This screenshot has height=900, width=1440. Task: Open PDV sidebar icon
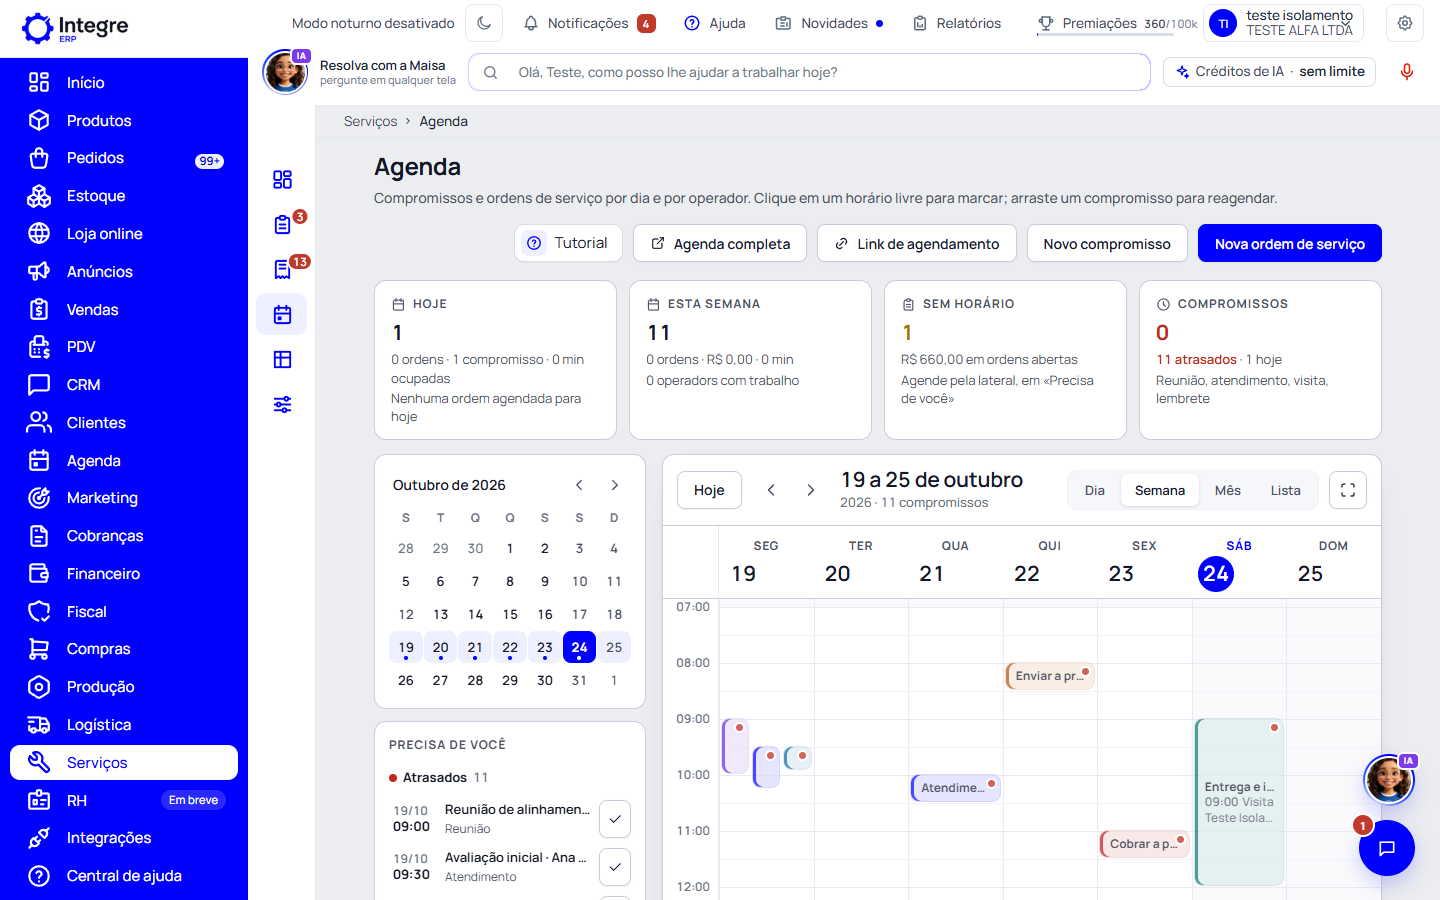click(x=39, y=347)
